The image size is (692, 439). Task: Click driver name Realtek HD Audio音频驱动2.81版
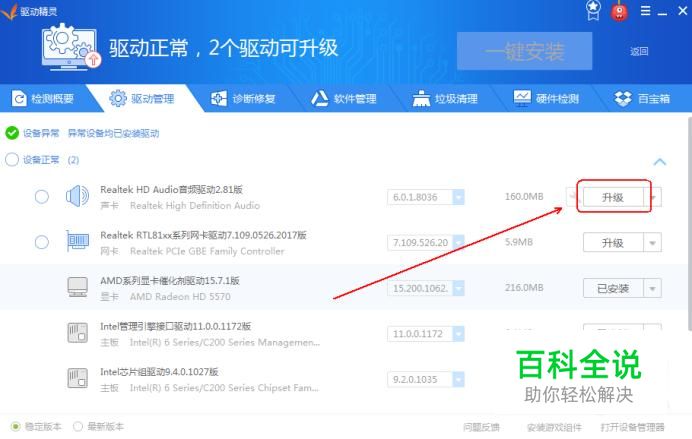pyautogui.click(x=171, y=189)
